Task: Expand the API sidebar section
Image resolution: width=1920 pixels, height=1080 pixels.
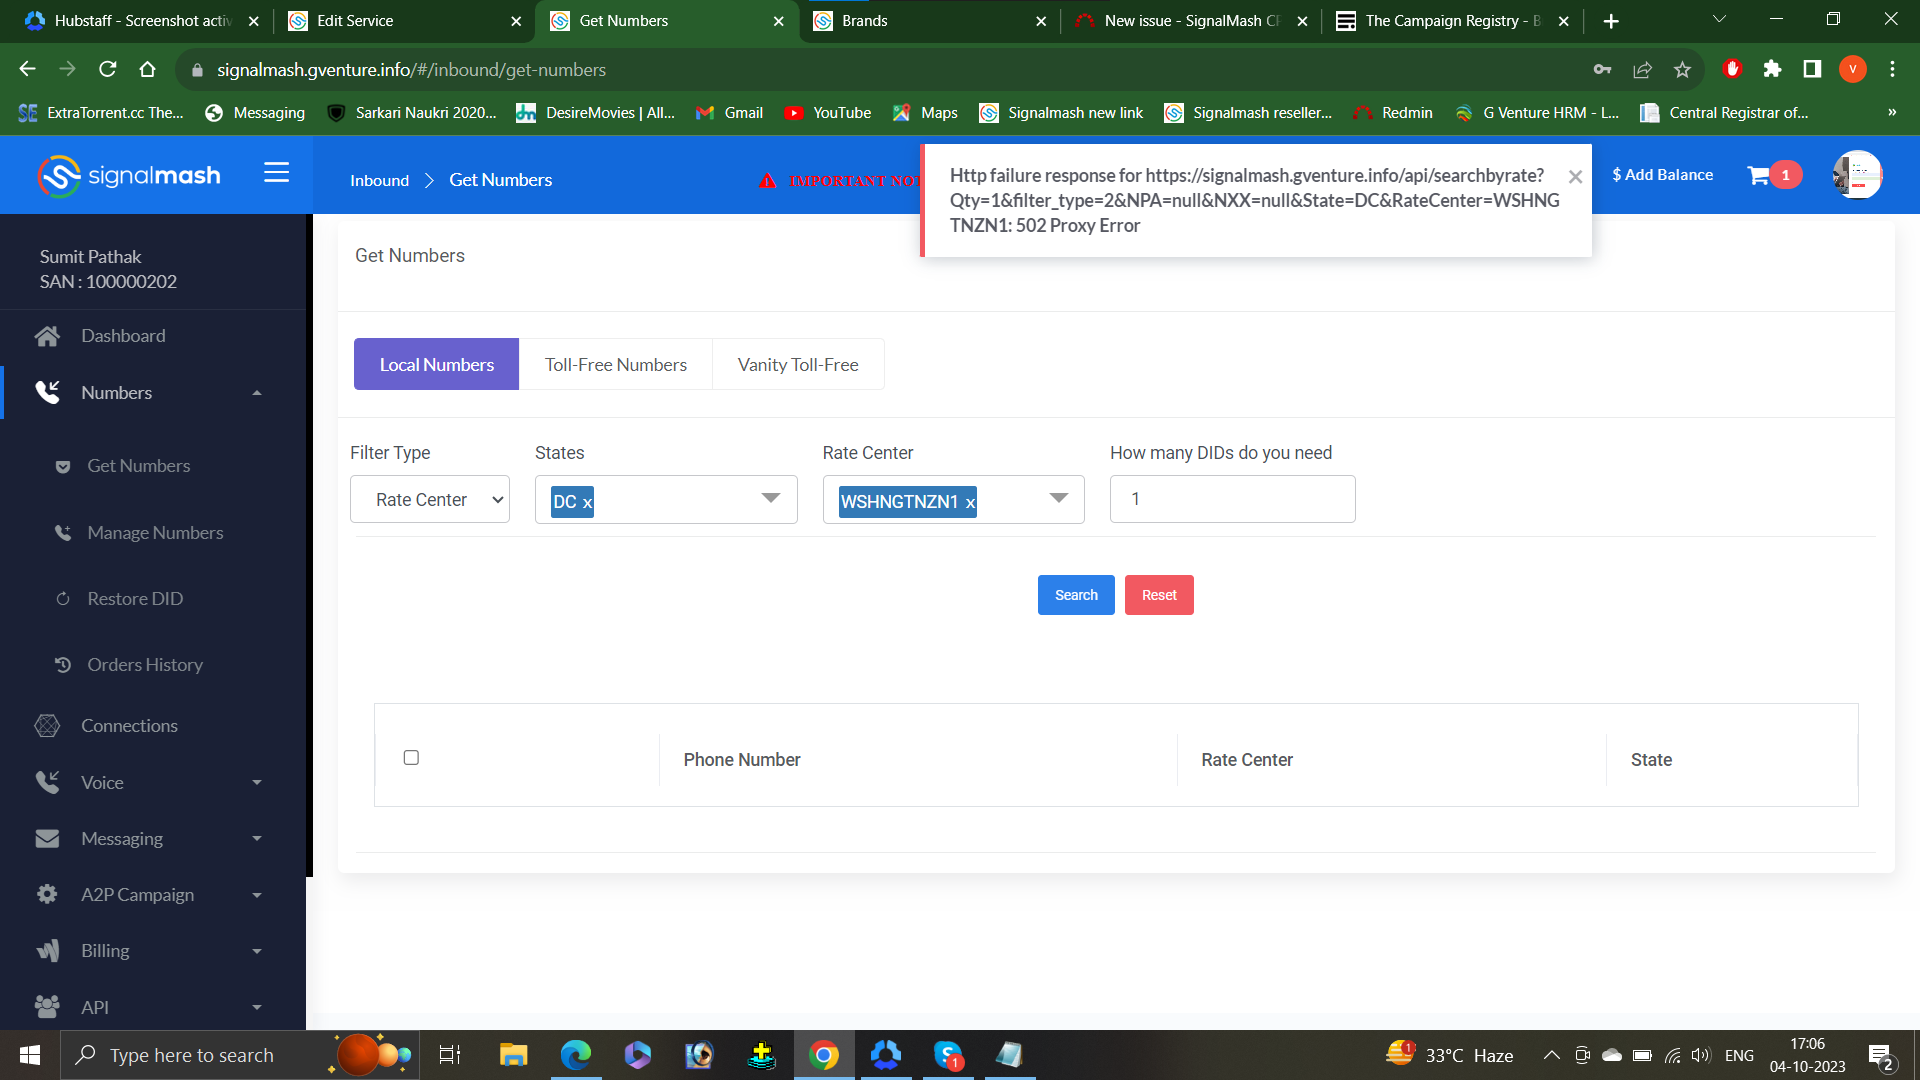Action: tap(153, 1007)
